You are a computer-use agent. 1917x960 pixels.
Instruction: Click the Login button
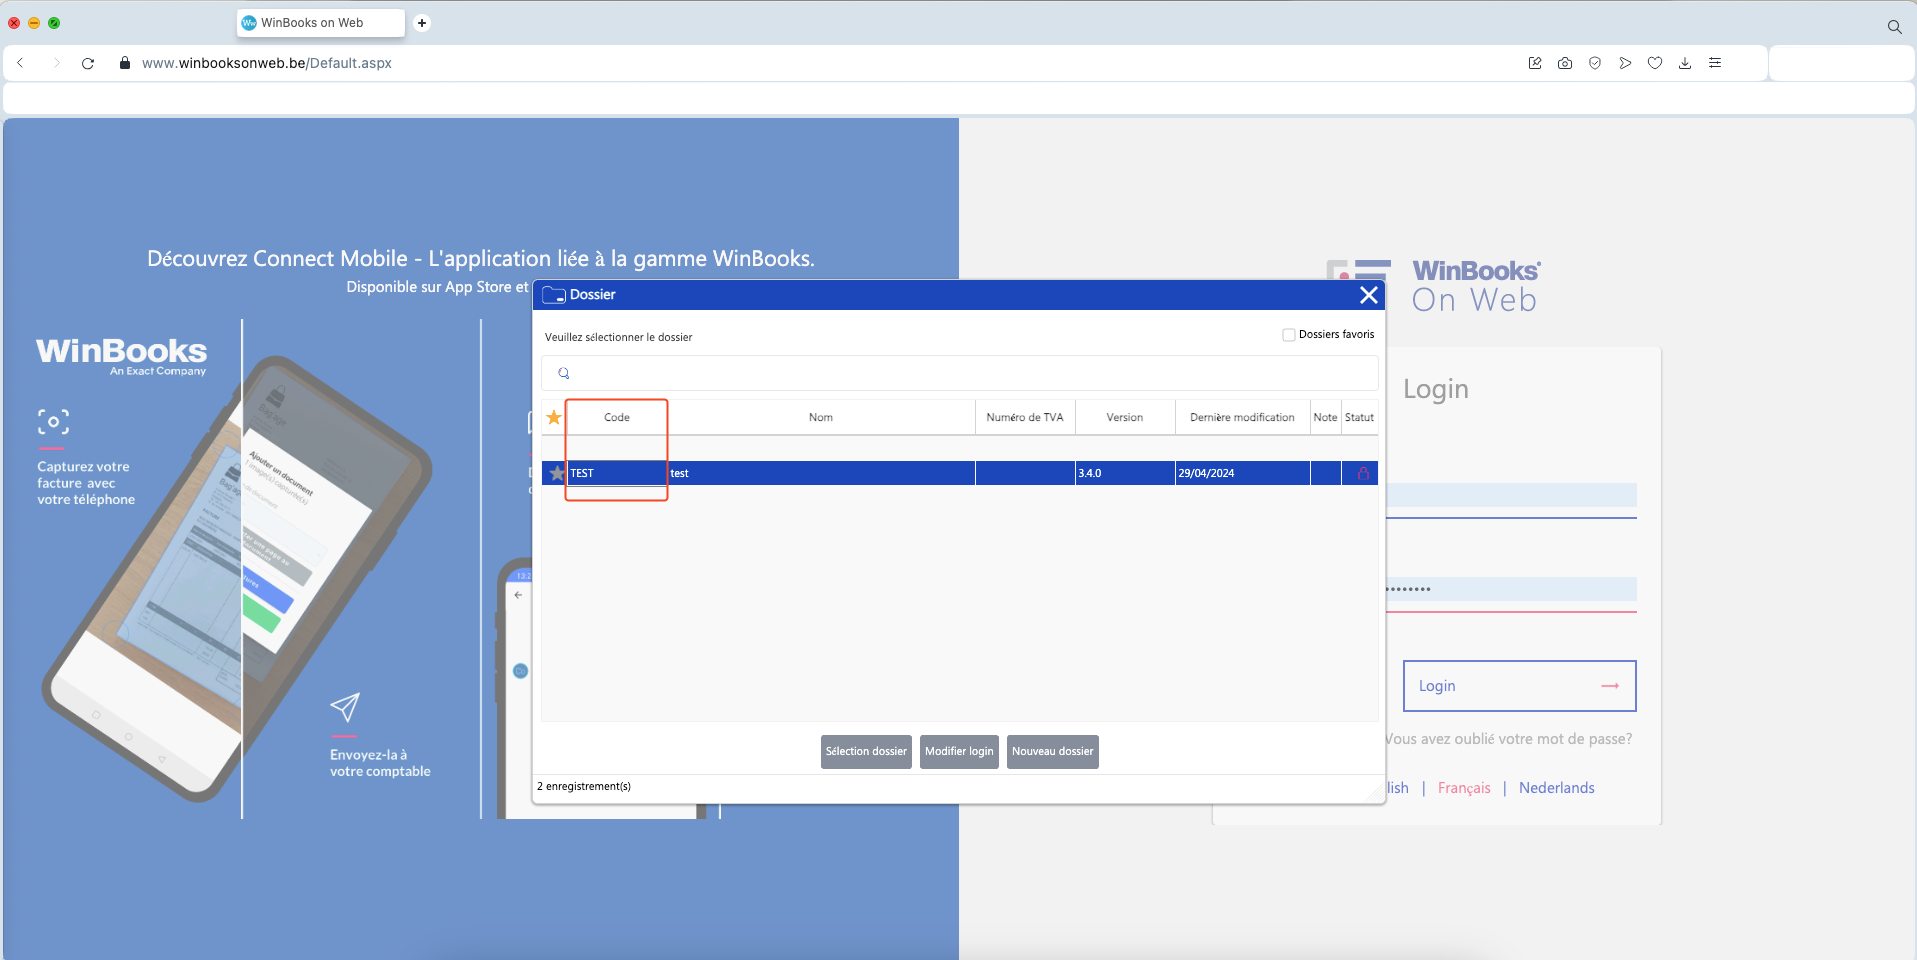pos(1519,686)
